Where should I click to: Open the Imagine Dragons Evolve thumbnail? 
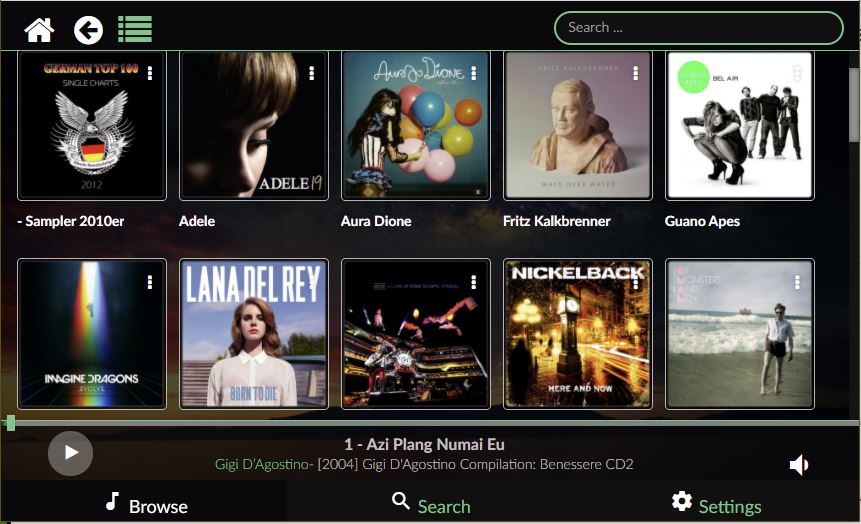pos(92,334)
